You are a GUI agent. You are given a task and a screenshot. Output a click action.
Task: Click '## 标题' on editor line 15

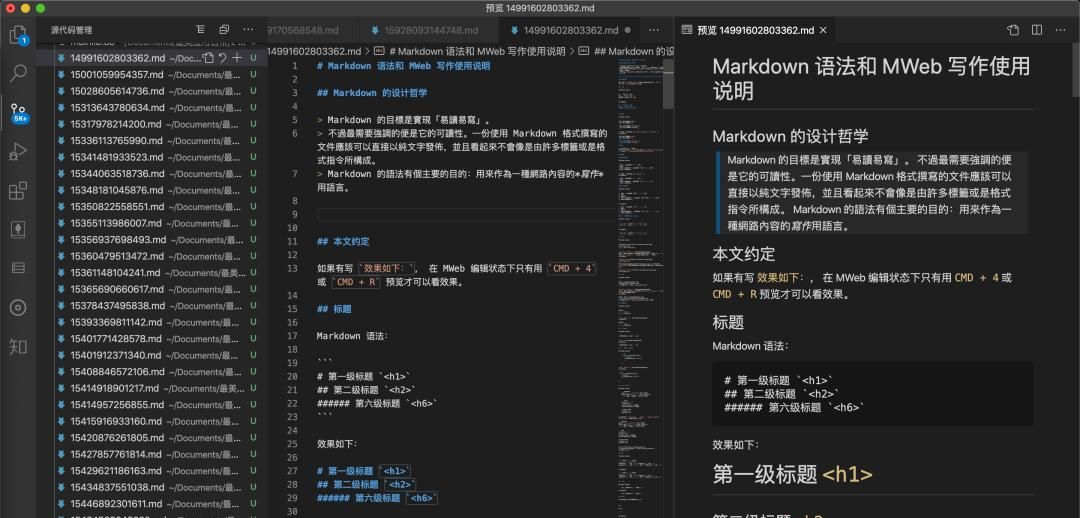pyautogui.click(x=334, y=309)
